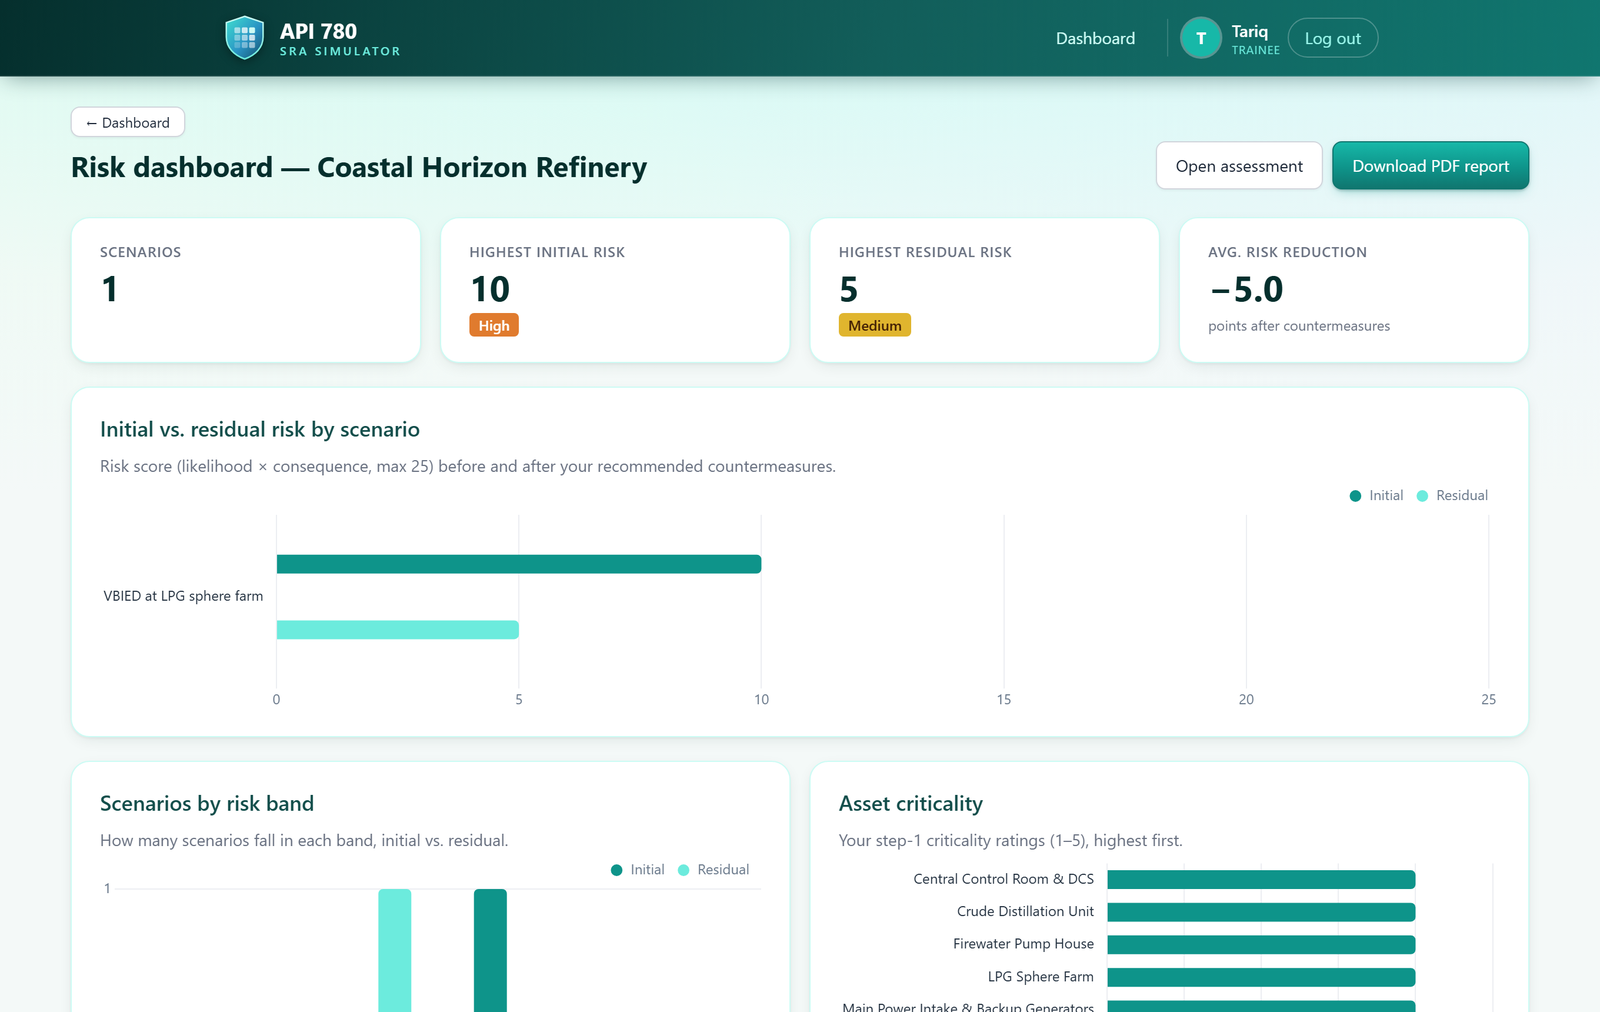This screenshot has width=1600, height=1012.
Task: Click the Scenarios count value 1
Action: point(110,289)
